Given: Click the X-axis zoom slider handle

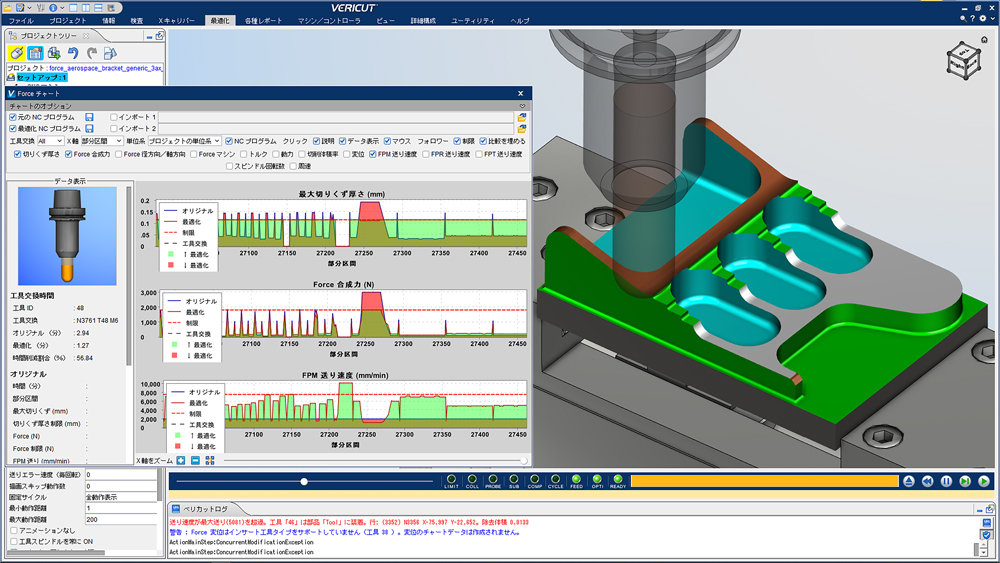Looking at the screenshot, I should [x=524, y=460].
